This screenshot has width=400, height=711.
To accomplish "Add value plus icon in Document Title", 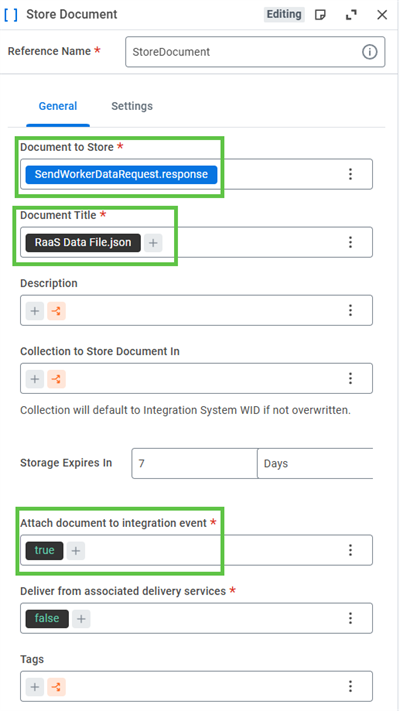I will click(x=153, y=243).
